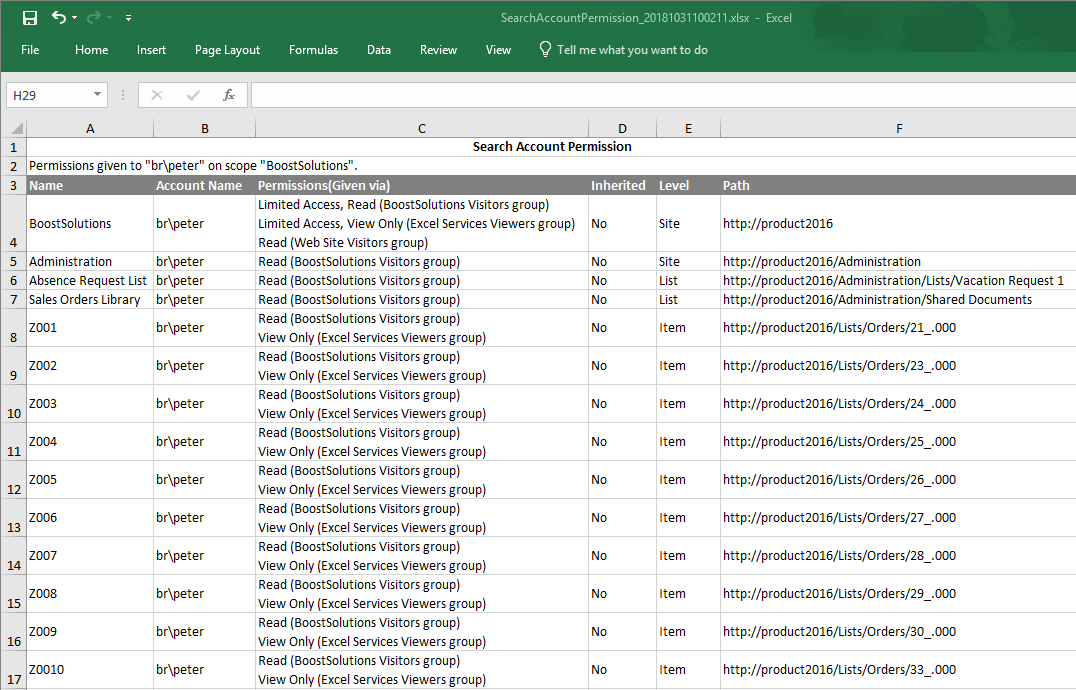Click the Redo arrow icon
The height and width of the screenshot is (690, 1076).
tap(95, 17)
